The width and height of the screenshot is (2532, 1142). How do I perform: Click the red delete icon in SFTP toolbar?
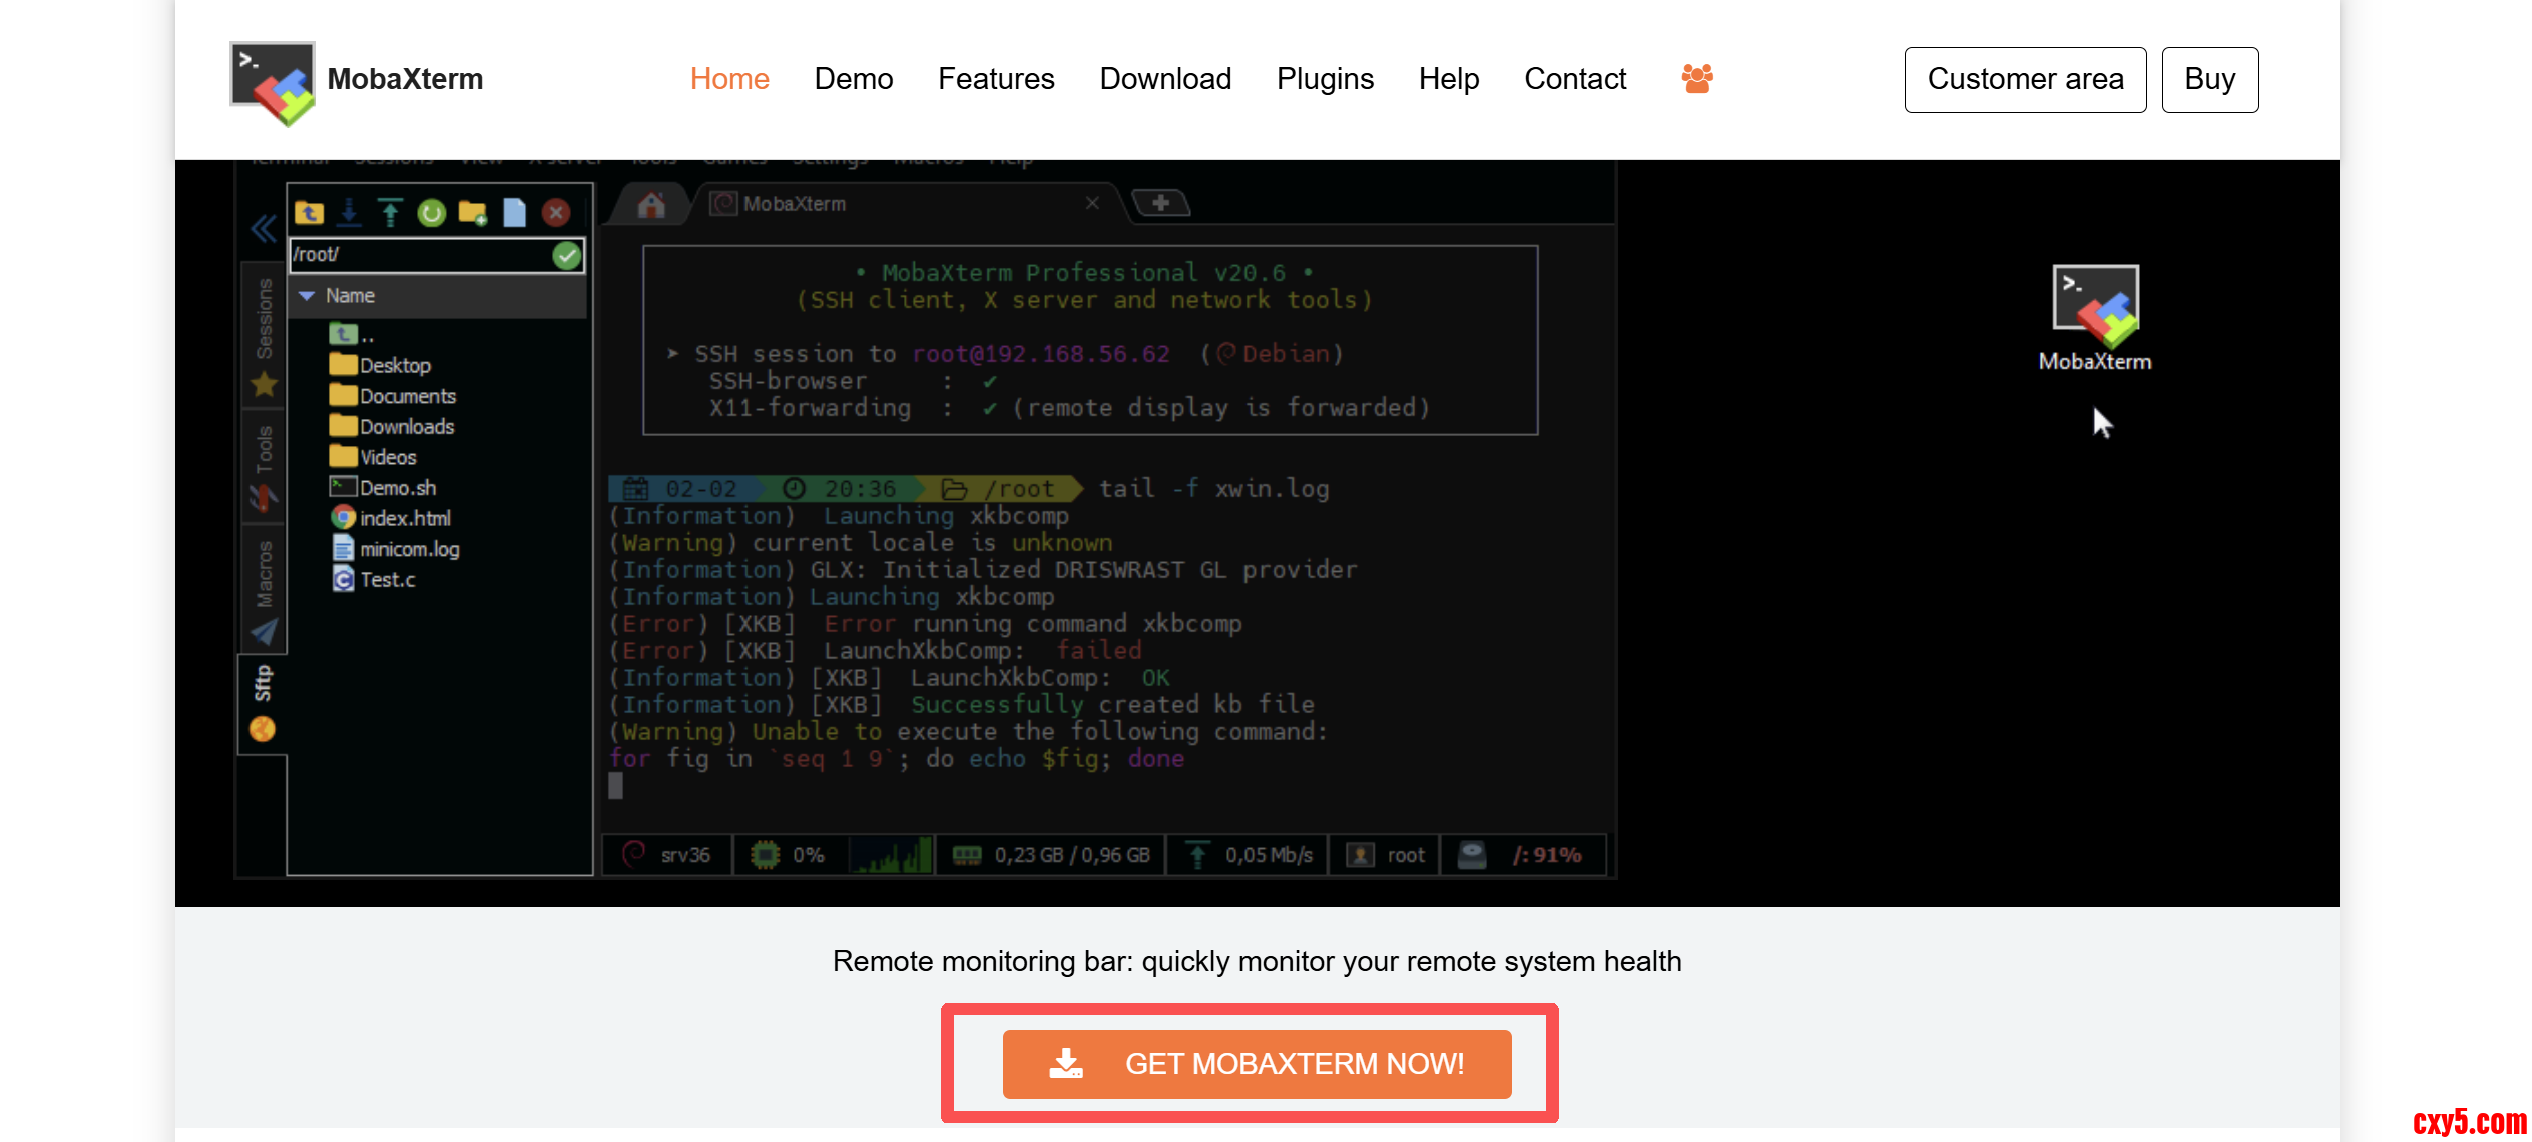tap(556, 212)
